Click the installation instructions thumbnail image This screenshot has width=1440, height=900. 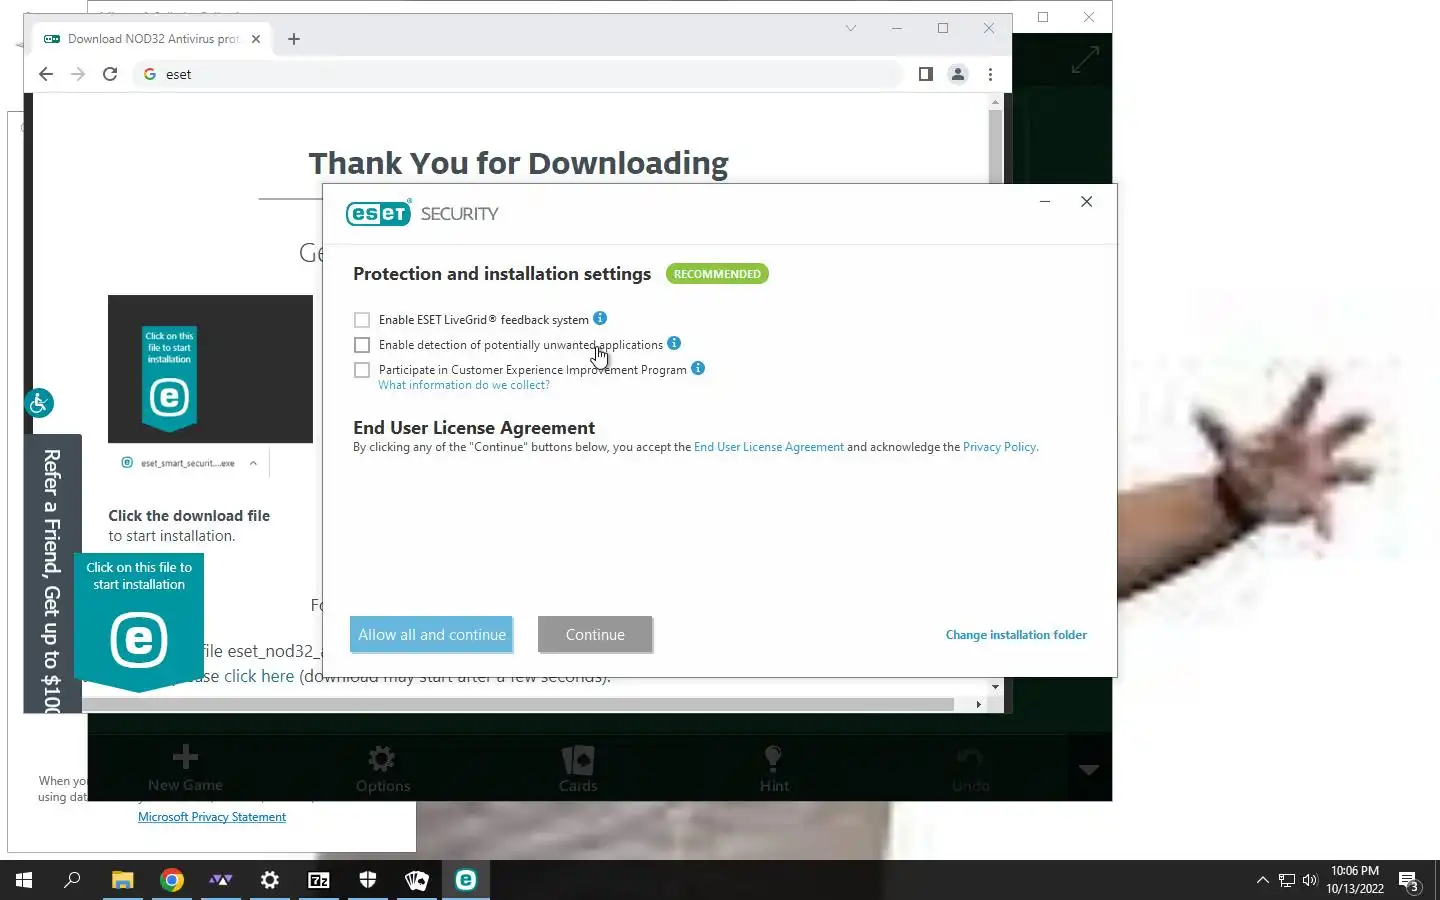pyautogui.click(x=210, y=369)
